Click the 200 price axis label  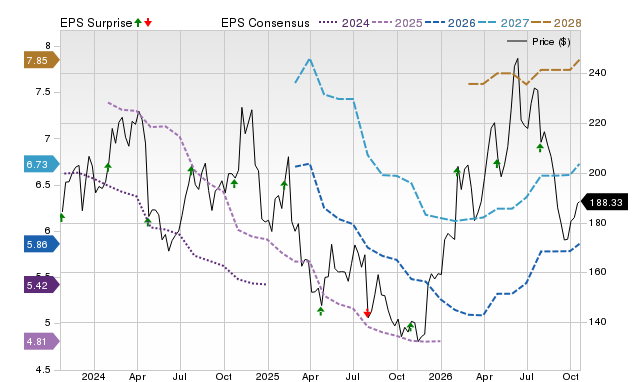597,173
